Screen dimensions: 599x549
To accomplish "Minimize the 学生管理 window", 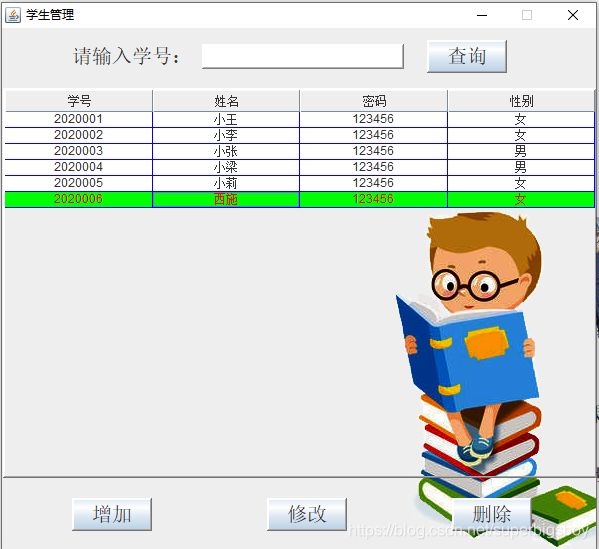I will coord(482,15).
